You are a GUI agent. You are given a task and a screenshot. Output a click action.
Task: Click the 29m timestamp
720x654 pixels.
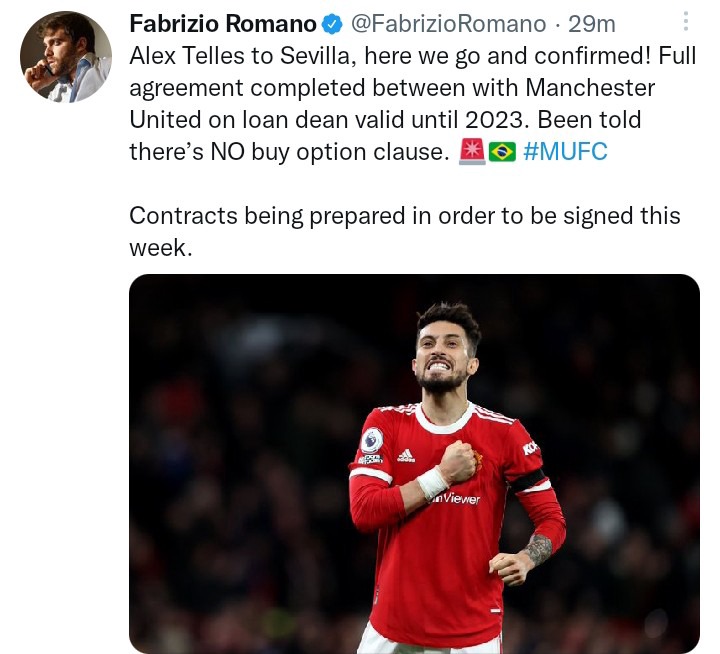tap(591, 24)
